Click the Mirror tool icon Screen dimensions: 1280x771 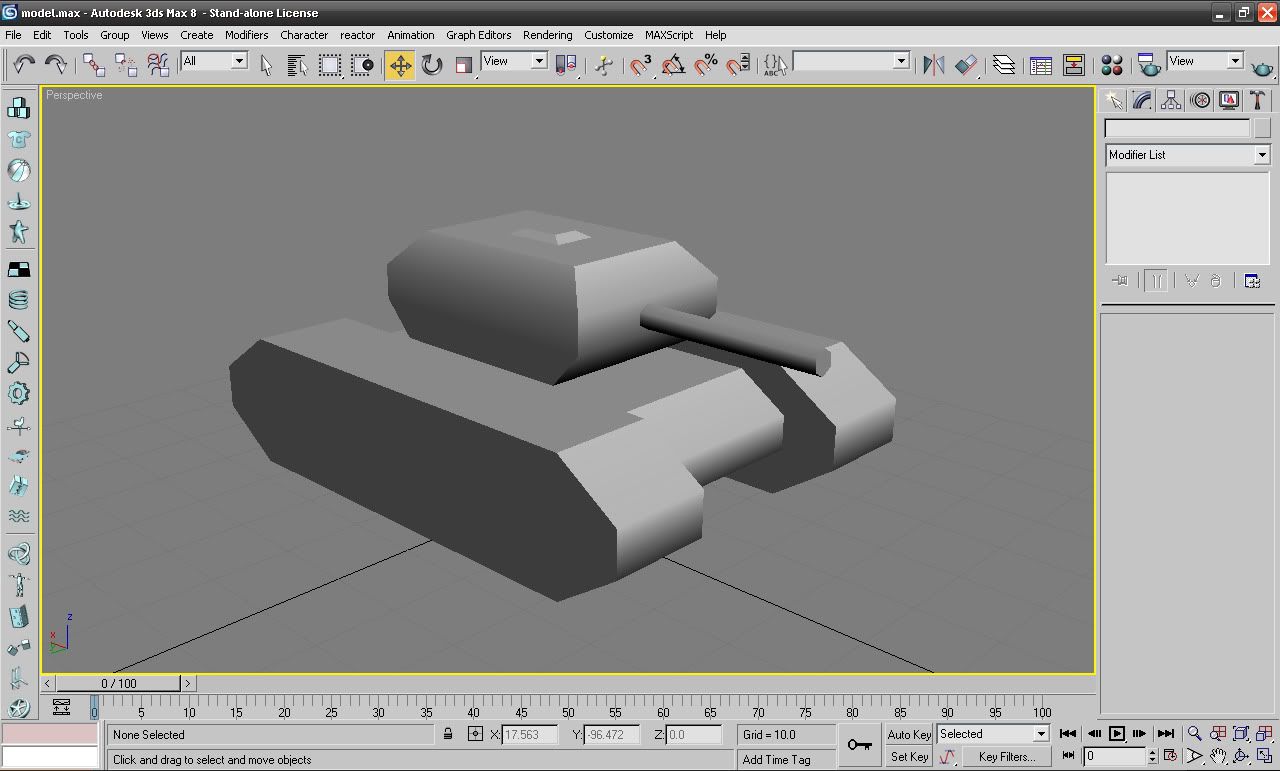pos(934,65)
